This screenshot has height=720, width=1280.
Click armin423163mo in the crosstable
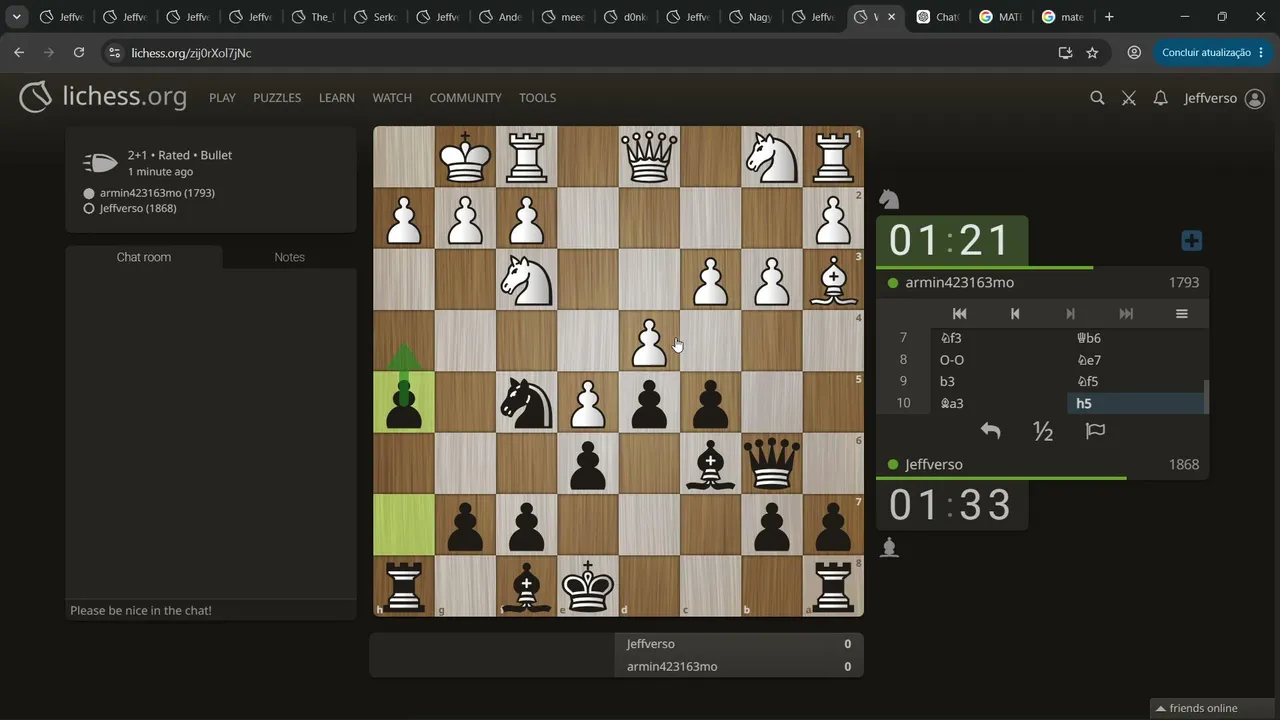672,666
